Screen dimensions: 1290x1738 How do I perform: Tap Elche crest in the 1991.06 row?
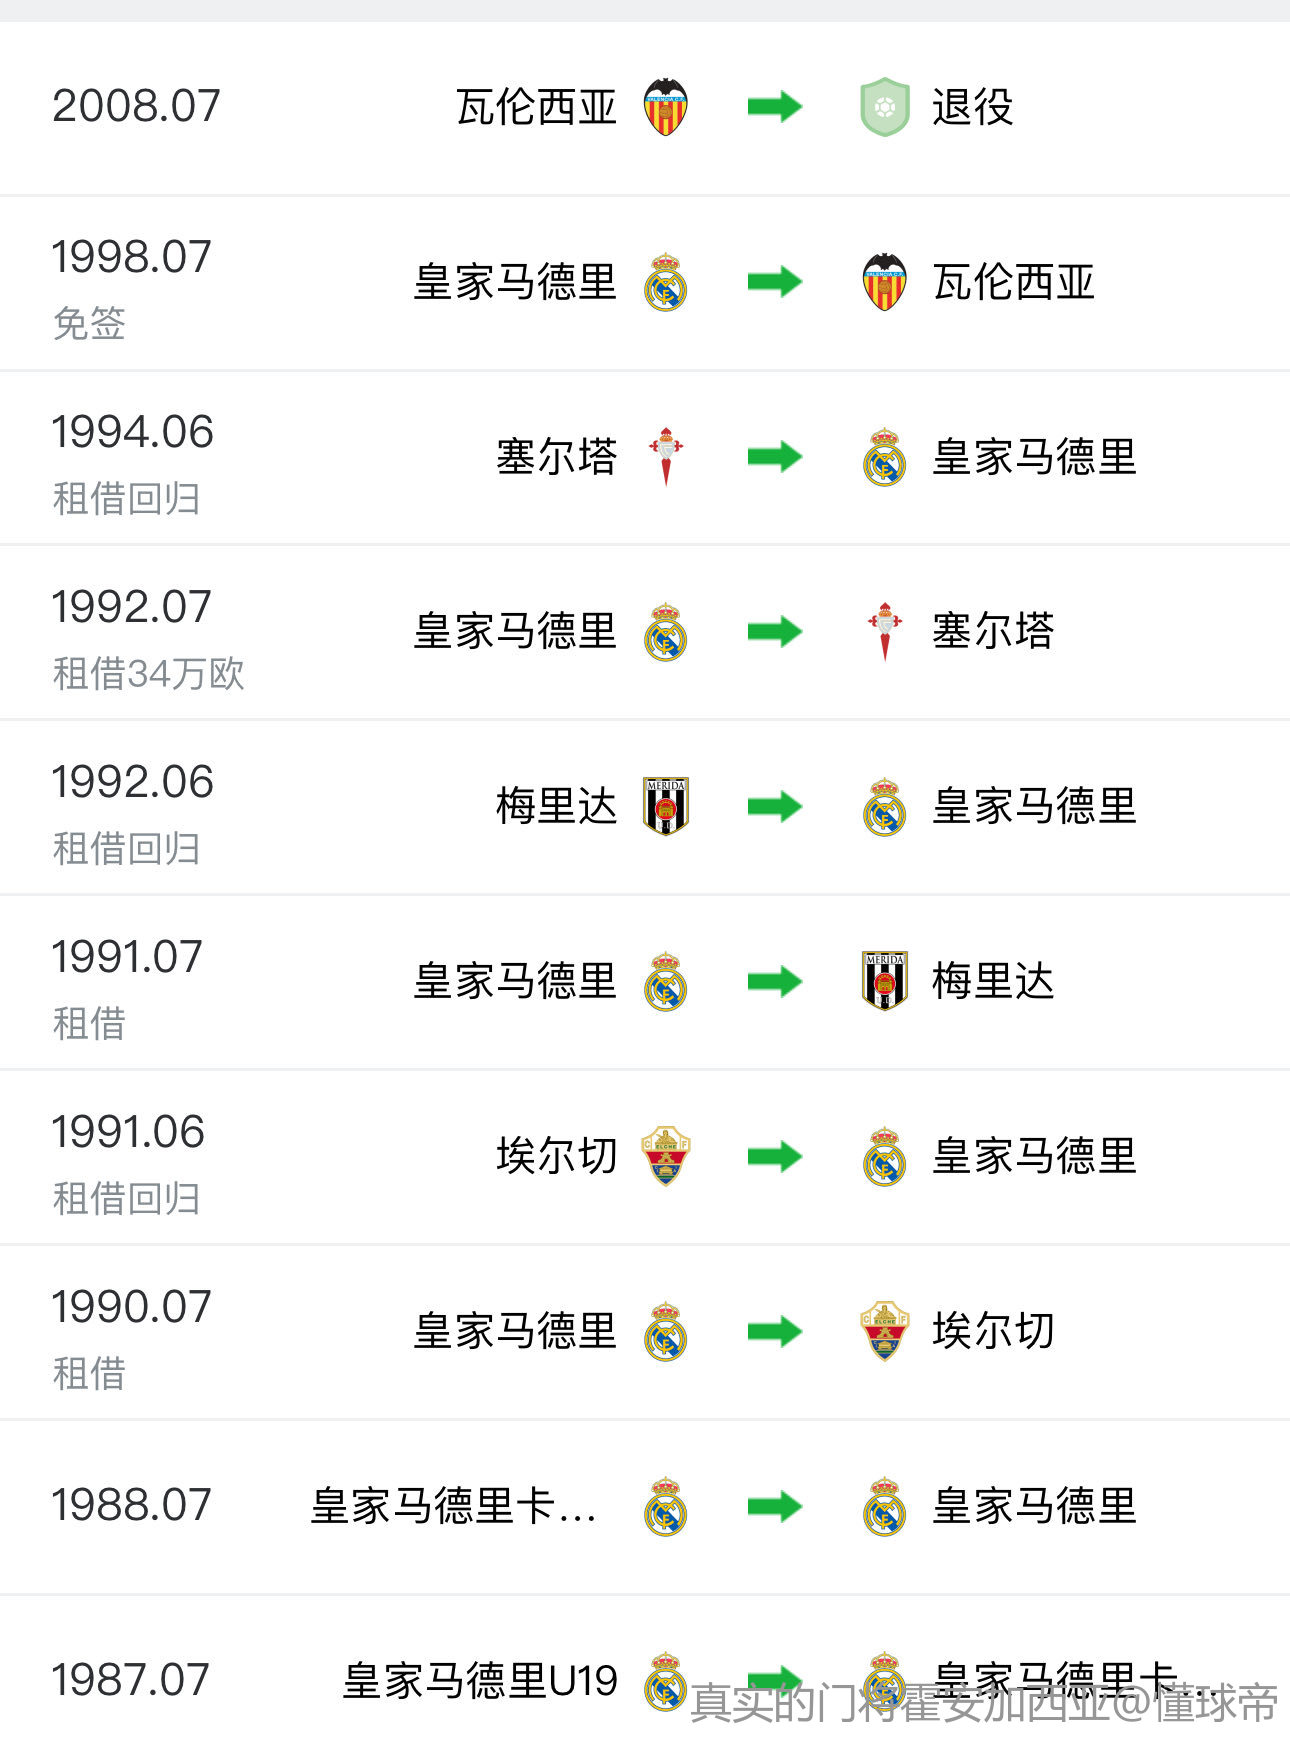point(666,1156)
